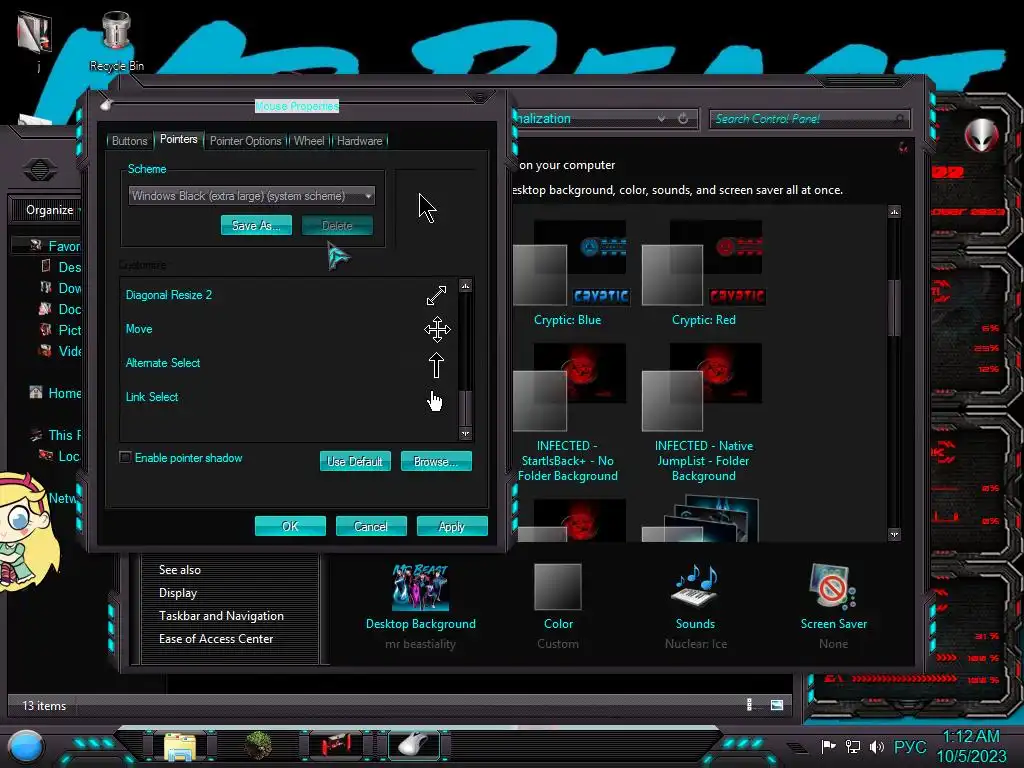The height and width of the screenshot is (768, 1024).
Task: Switch to the Buttons tab
Action: pyautogui.click(x=129, y=140)
